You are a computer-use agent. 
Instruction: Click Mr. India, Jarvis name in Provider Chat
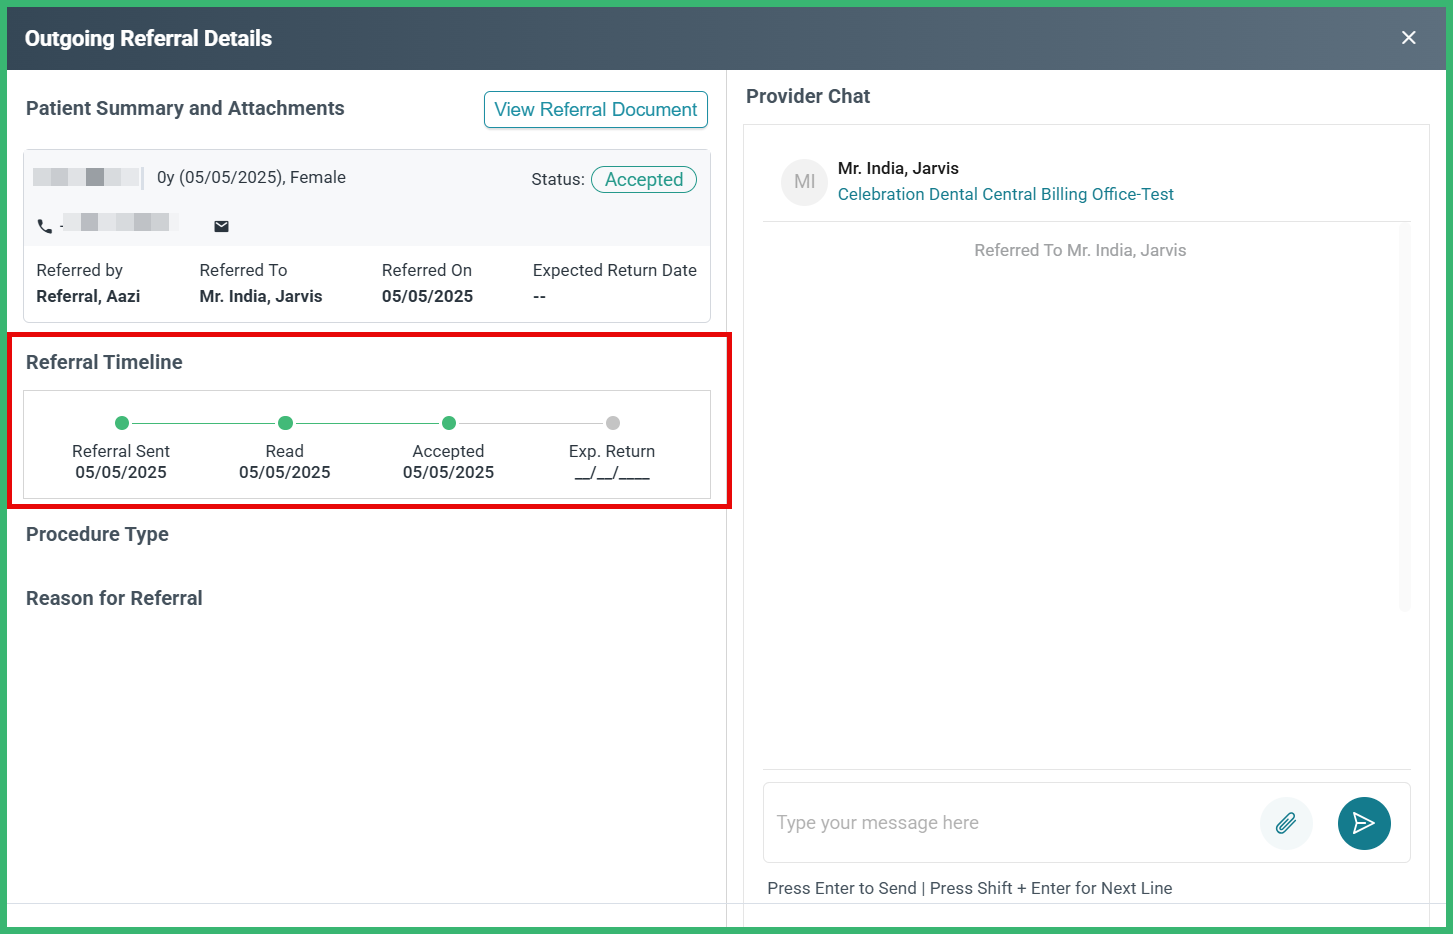897,168
